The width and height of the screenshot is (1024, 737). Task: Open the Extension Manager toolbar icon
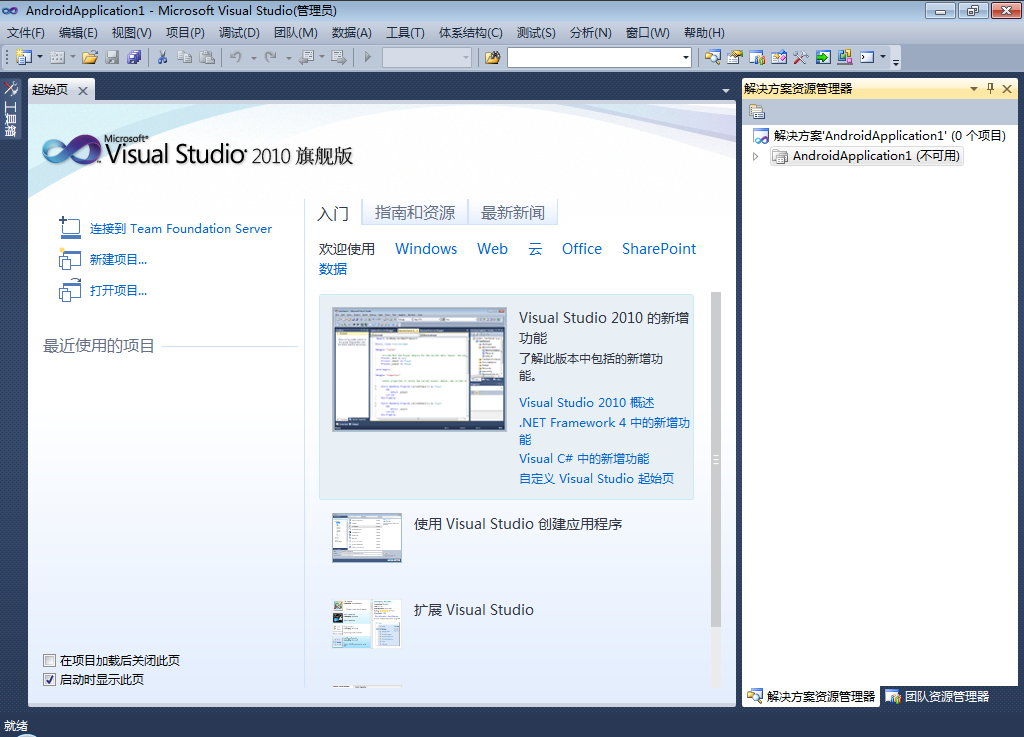(845, 57)
